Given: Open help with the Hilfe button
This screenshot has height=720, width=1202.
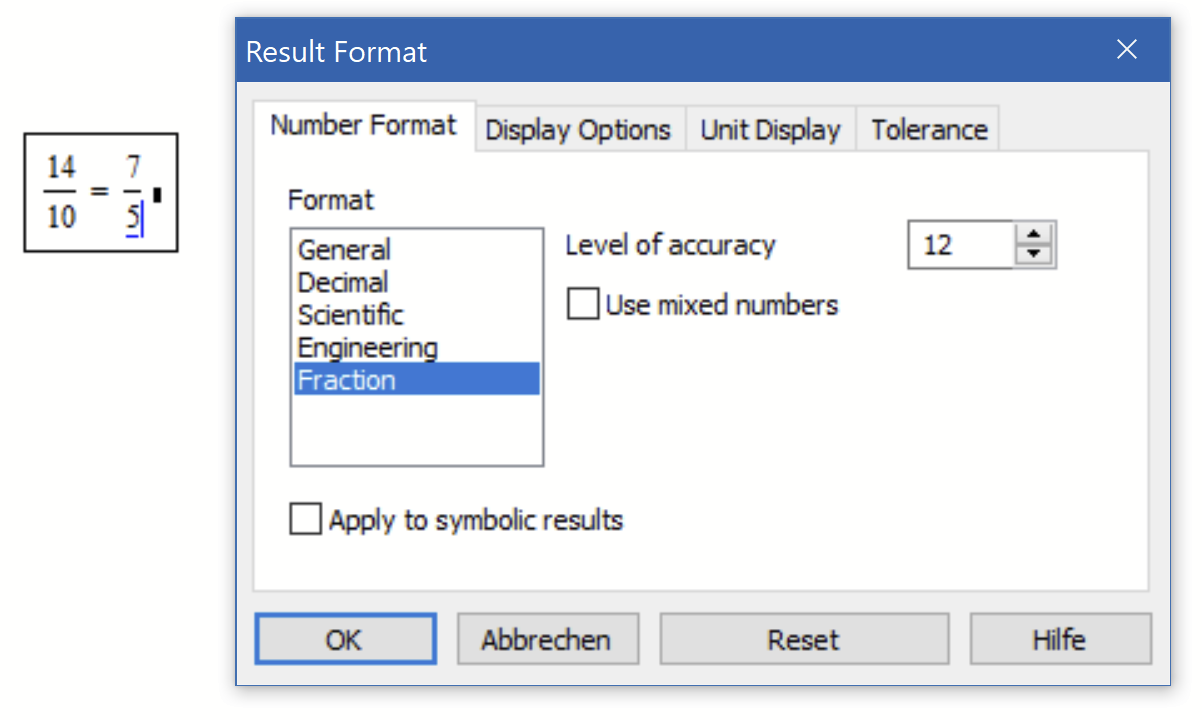Looking at the screenshot, I should click(x=1060, y=638).
